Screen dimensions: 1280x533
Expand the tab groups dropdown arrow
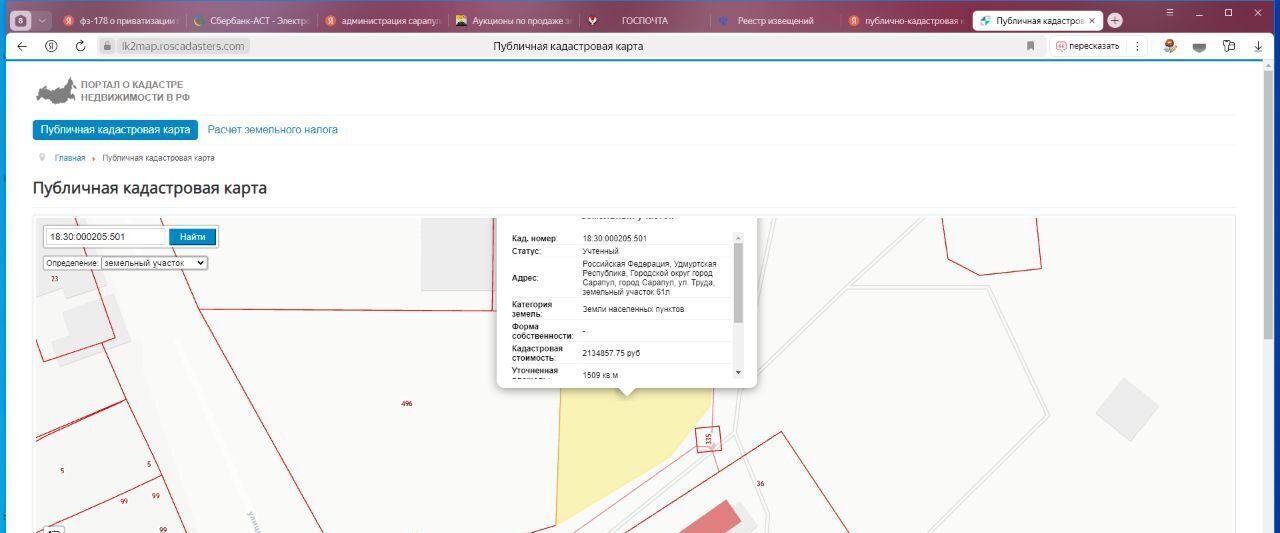[42, 20]
